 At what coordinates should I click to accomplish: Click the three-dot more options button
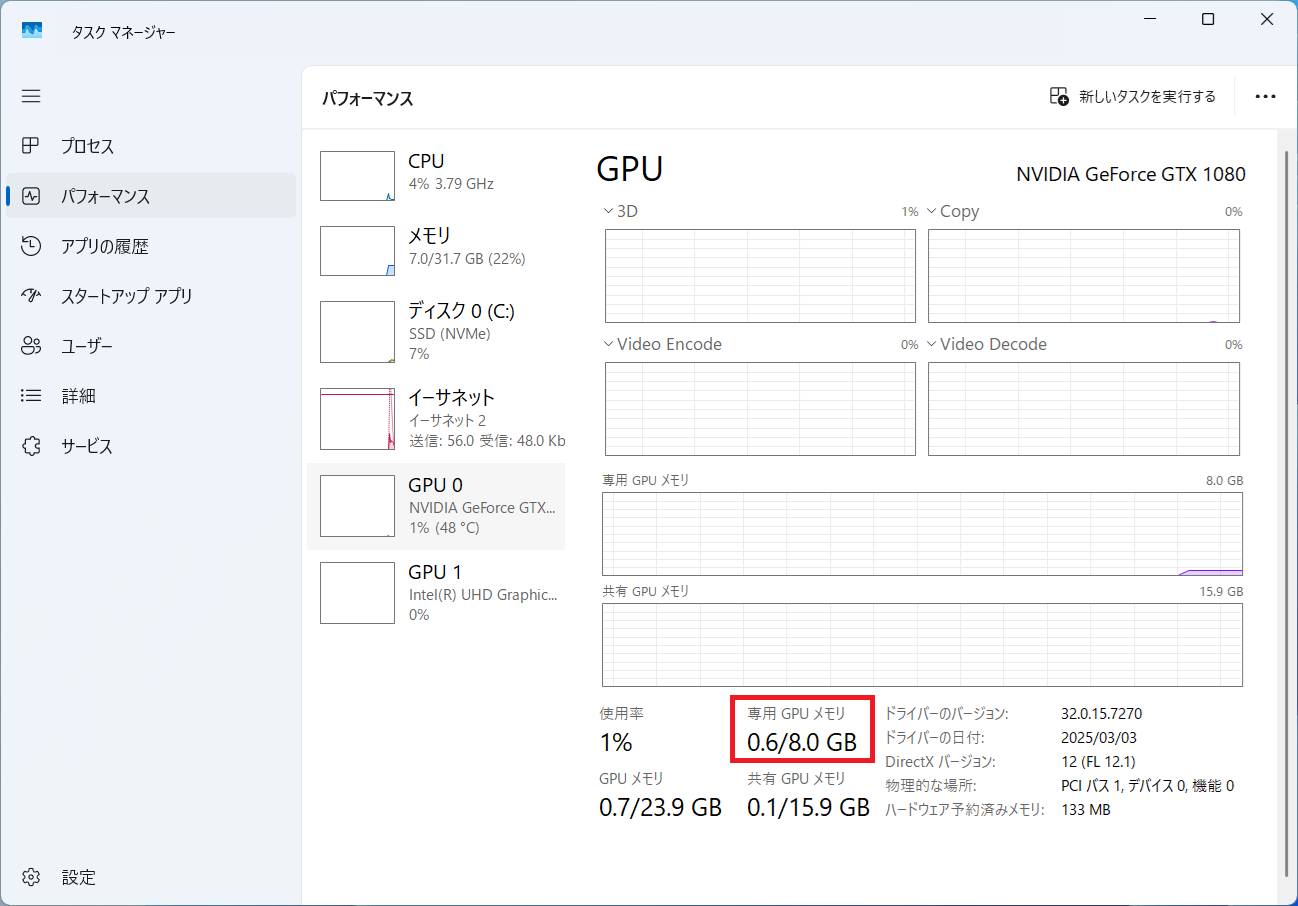tap(1265, 97)
